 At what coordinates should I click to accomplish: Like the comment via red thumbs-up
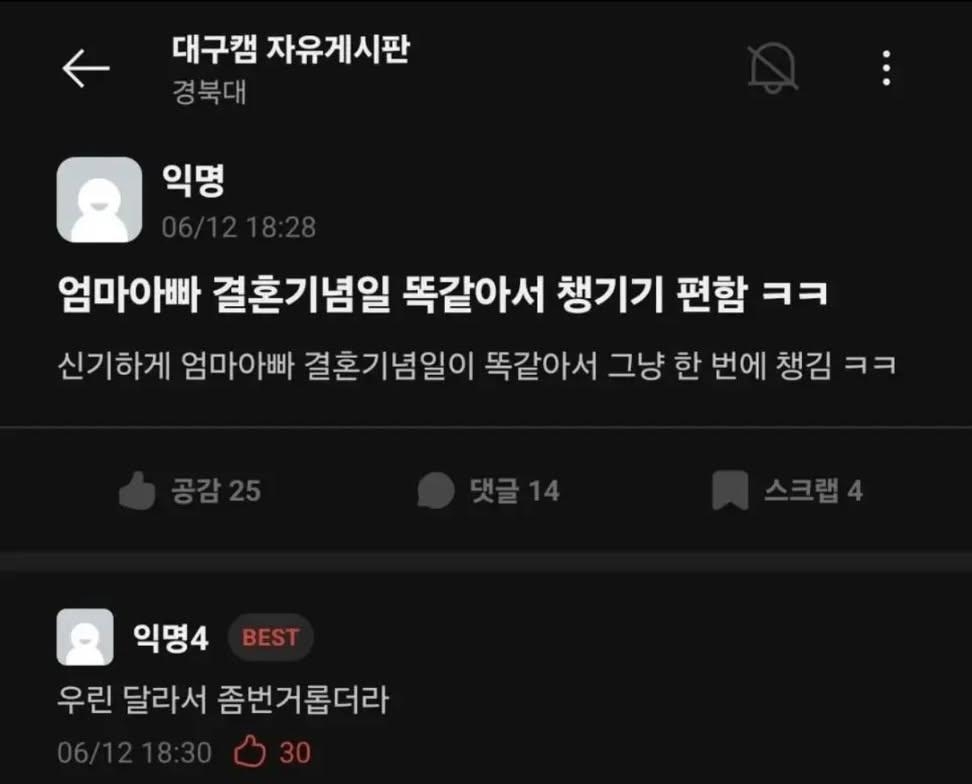(250, 752)
